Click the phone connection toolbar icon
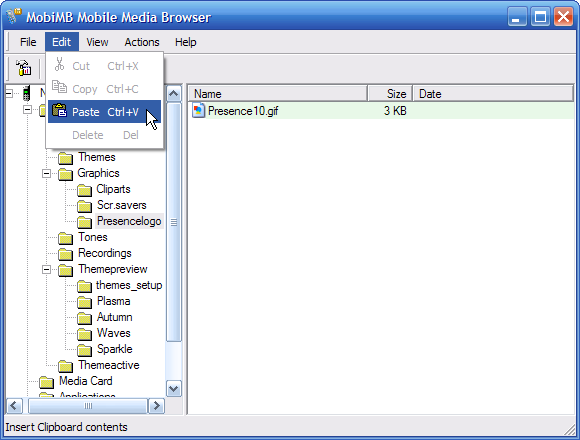The height and width of the screenshot is (440, 580). (x=23, y=68)
